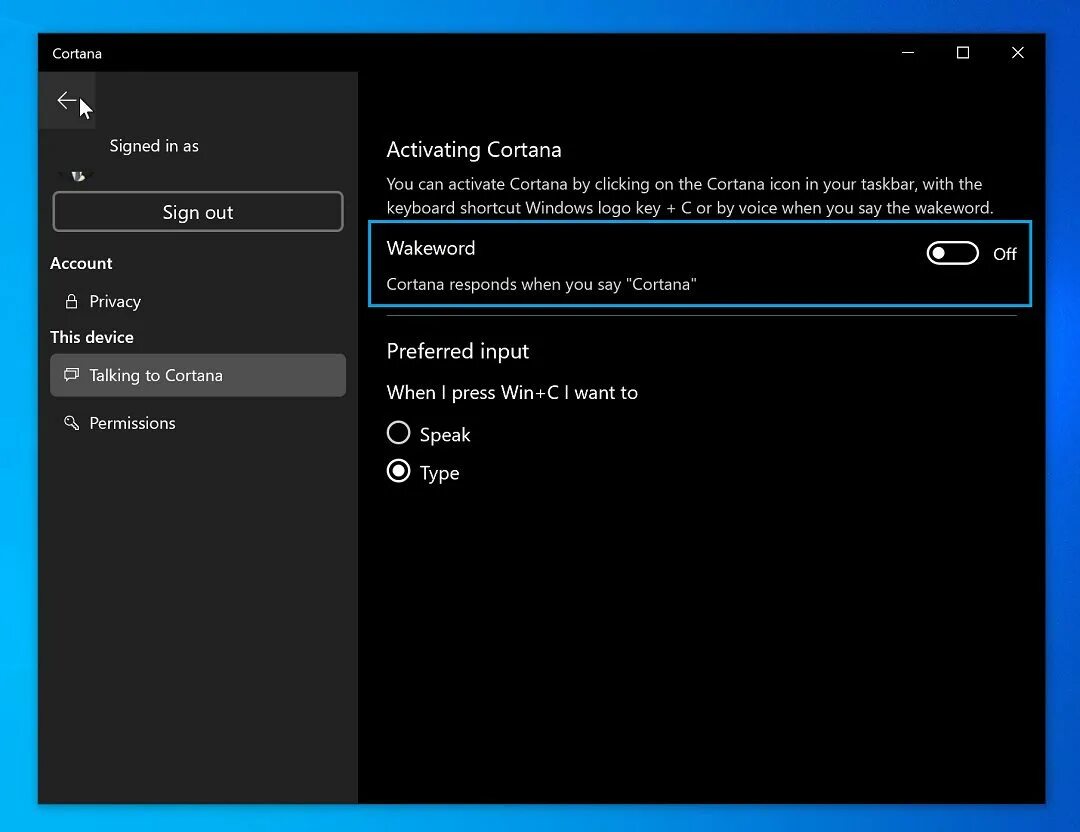Minimize the Cortana window
This screenshot has width=1080, height=832.
(908, 53)
